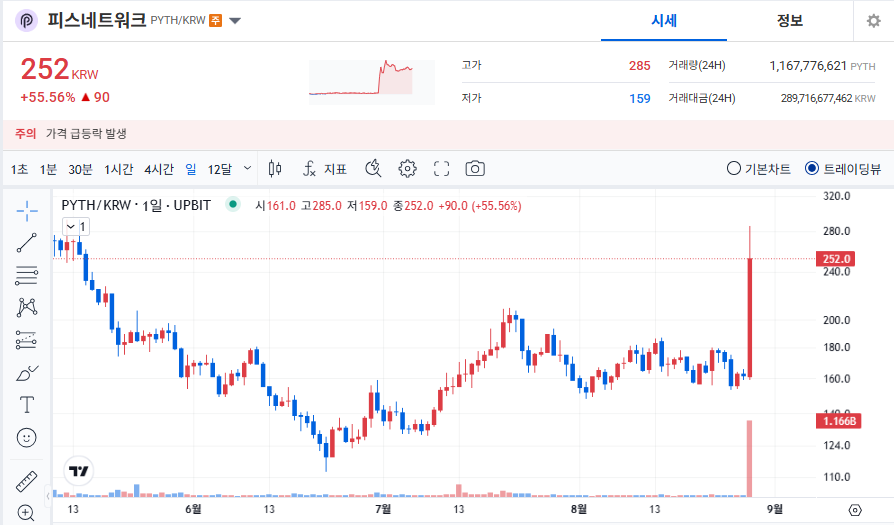
Task: Select the pattern drawing tool
Action: (27, 308)
